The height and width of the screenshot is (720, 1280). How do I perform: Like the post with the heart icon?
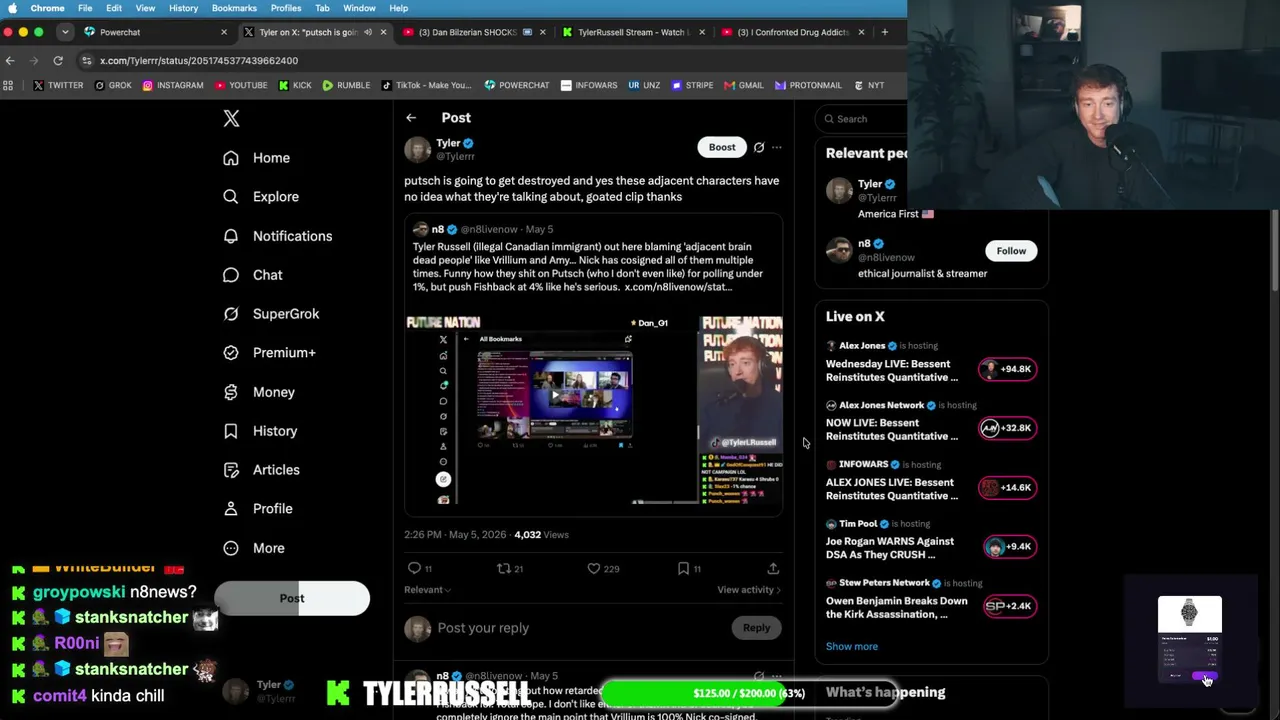tap(593, 568)
